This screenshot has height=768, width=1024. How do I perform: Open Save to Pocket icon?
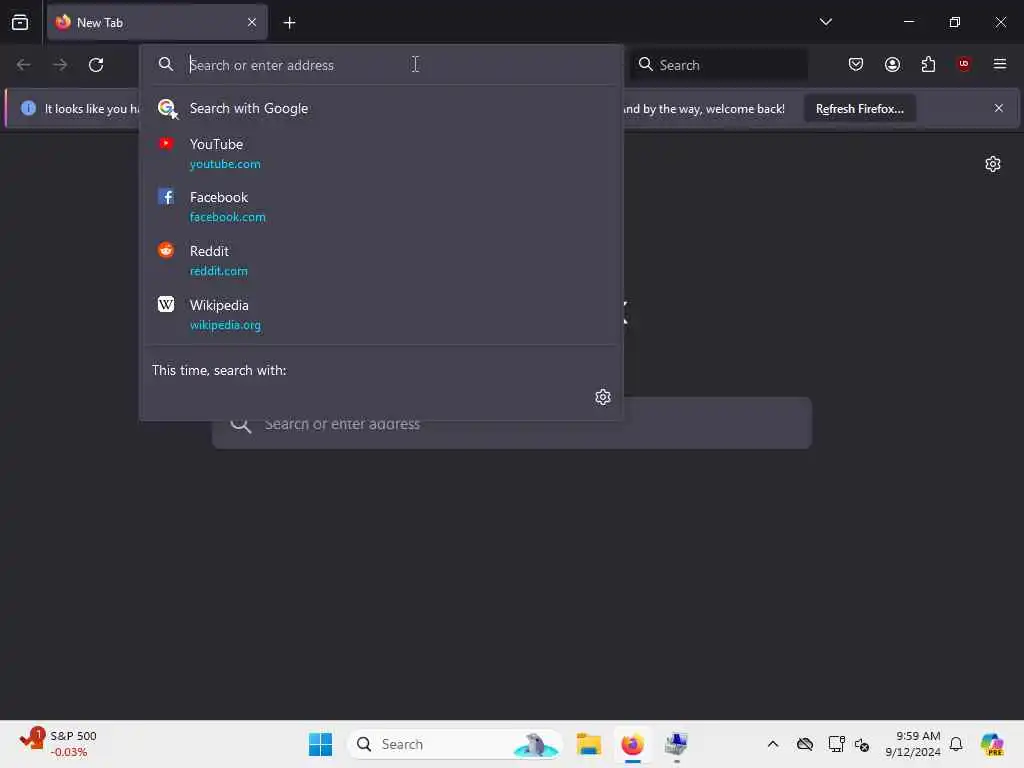[856, 64]
